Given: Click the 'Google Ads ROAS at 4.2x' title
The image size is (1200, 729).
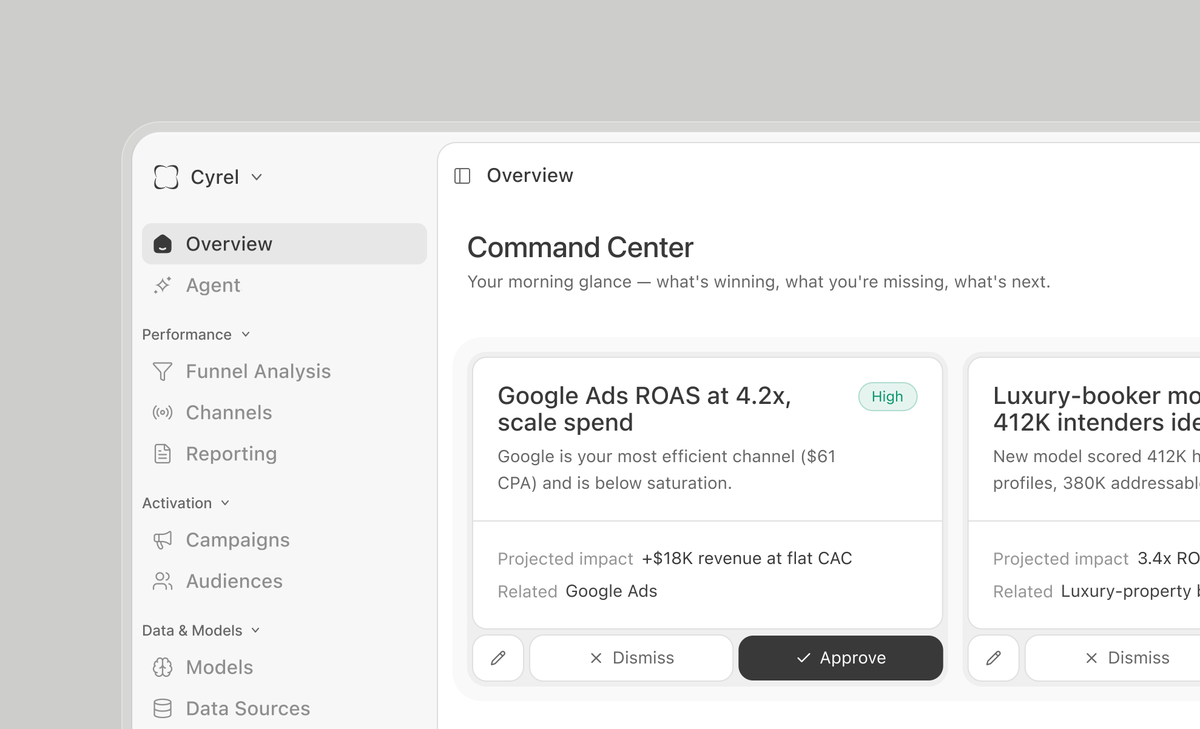Looking at the screenshot, I should click(645, 409).
